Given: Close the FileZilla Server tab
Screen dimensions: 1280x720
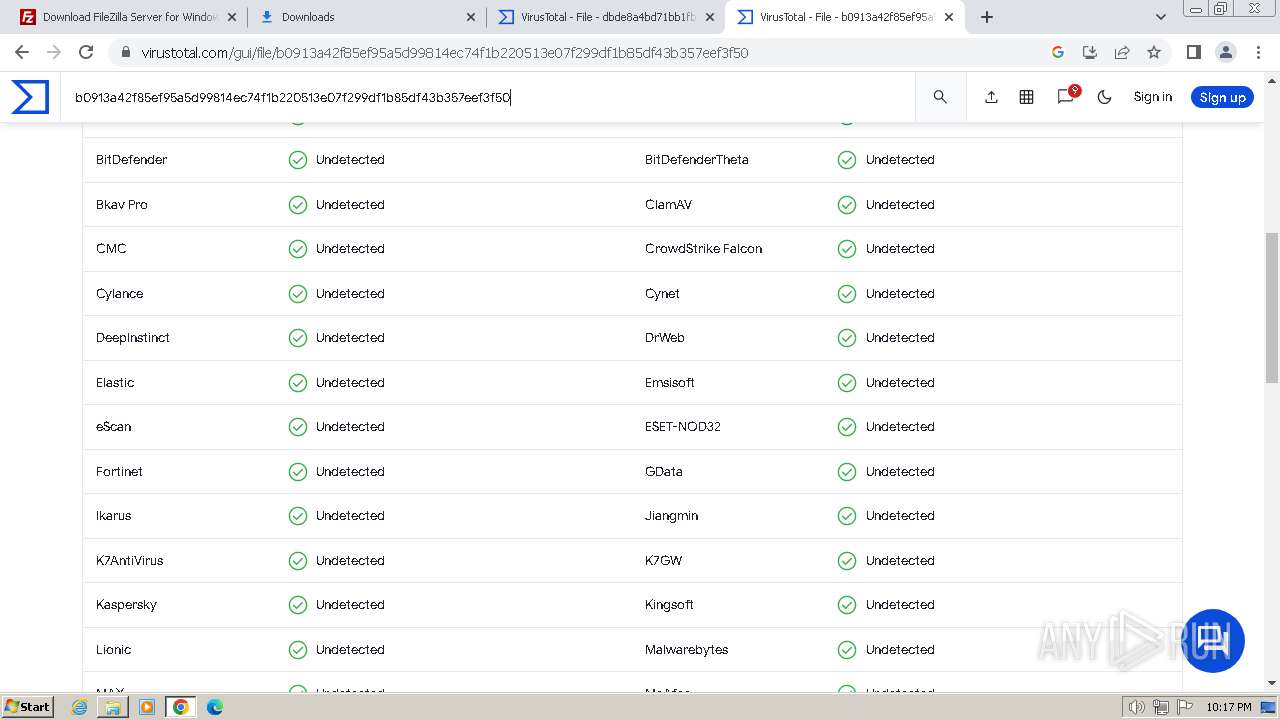Looking at the screenshot, I should 232,17.
